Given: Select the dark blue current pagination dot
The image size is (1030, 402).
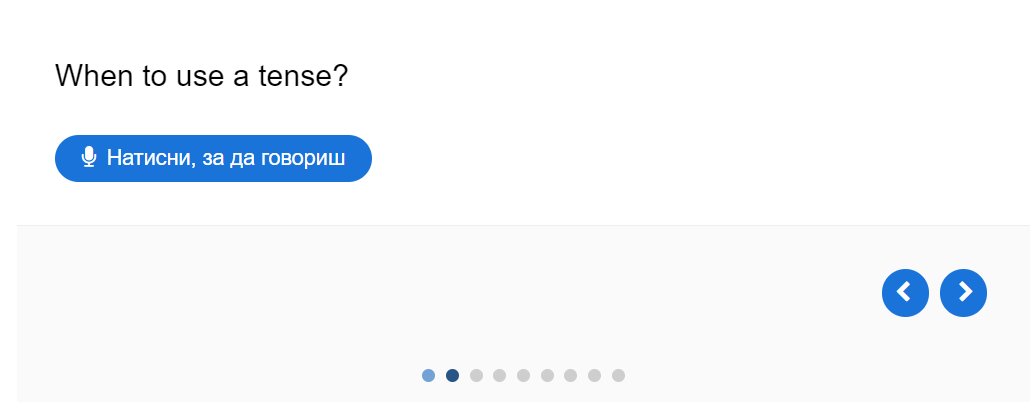Looking at the screenshot, I should click(x=452, y=376).
